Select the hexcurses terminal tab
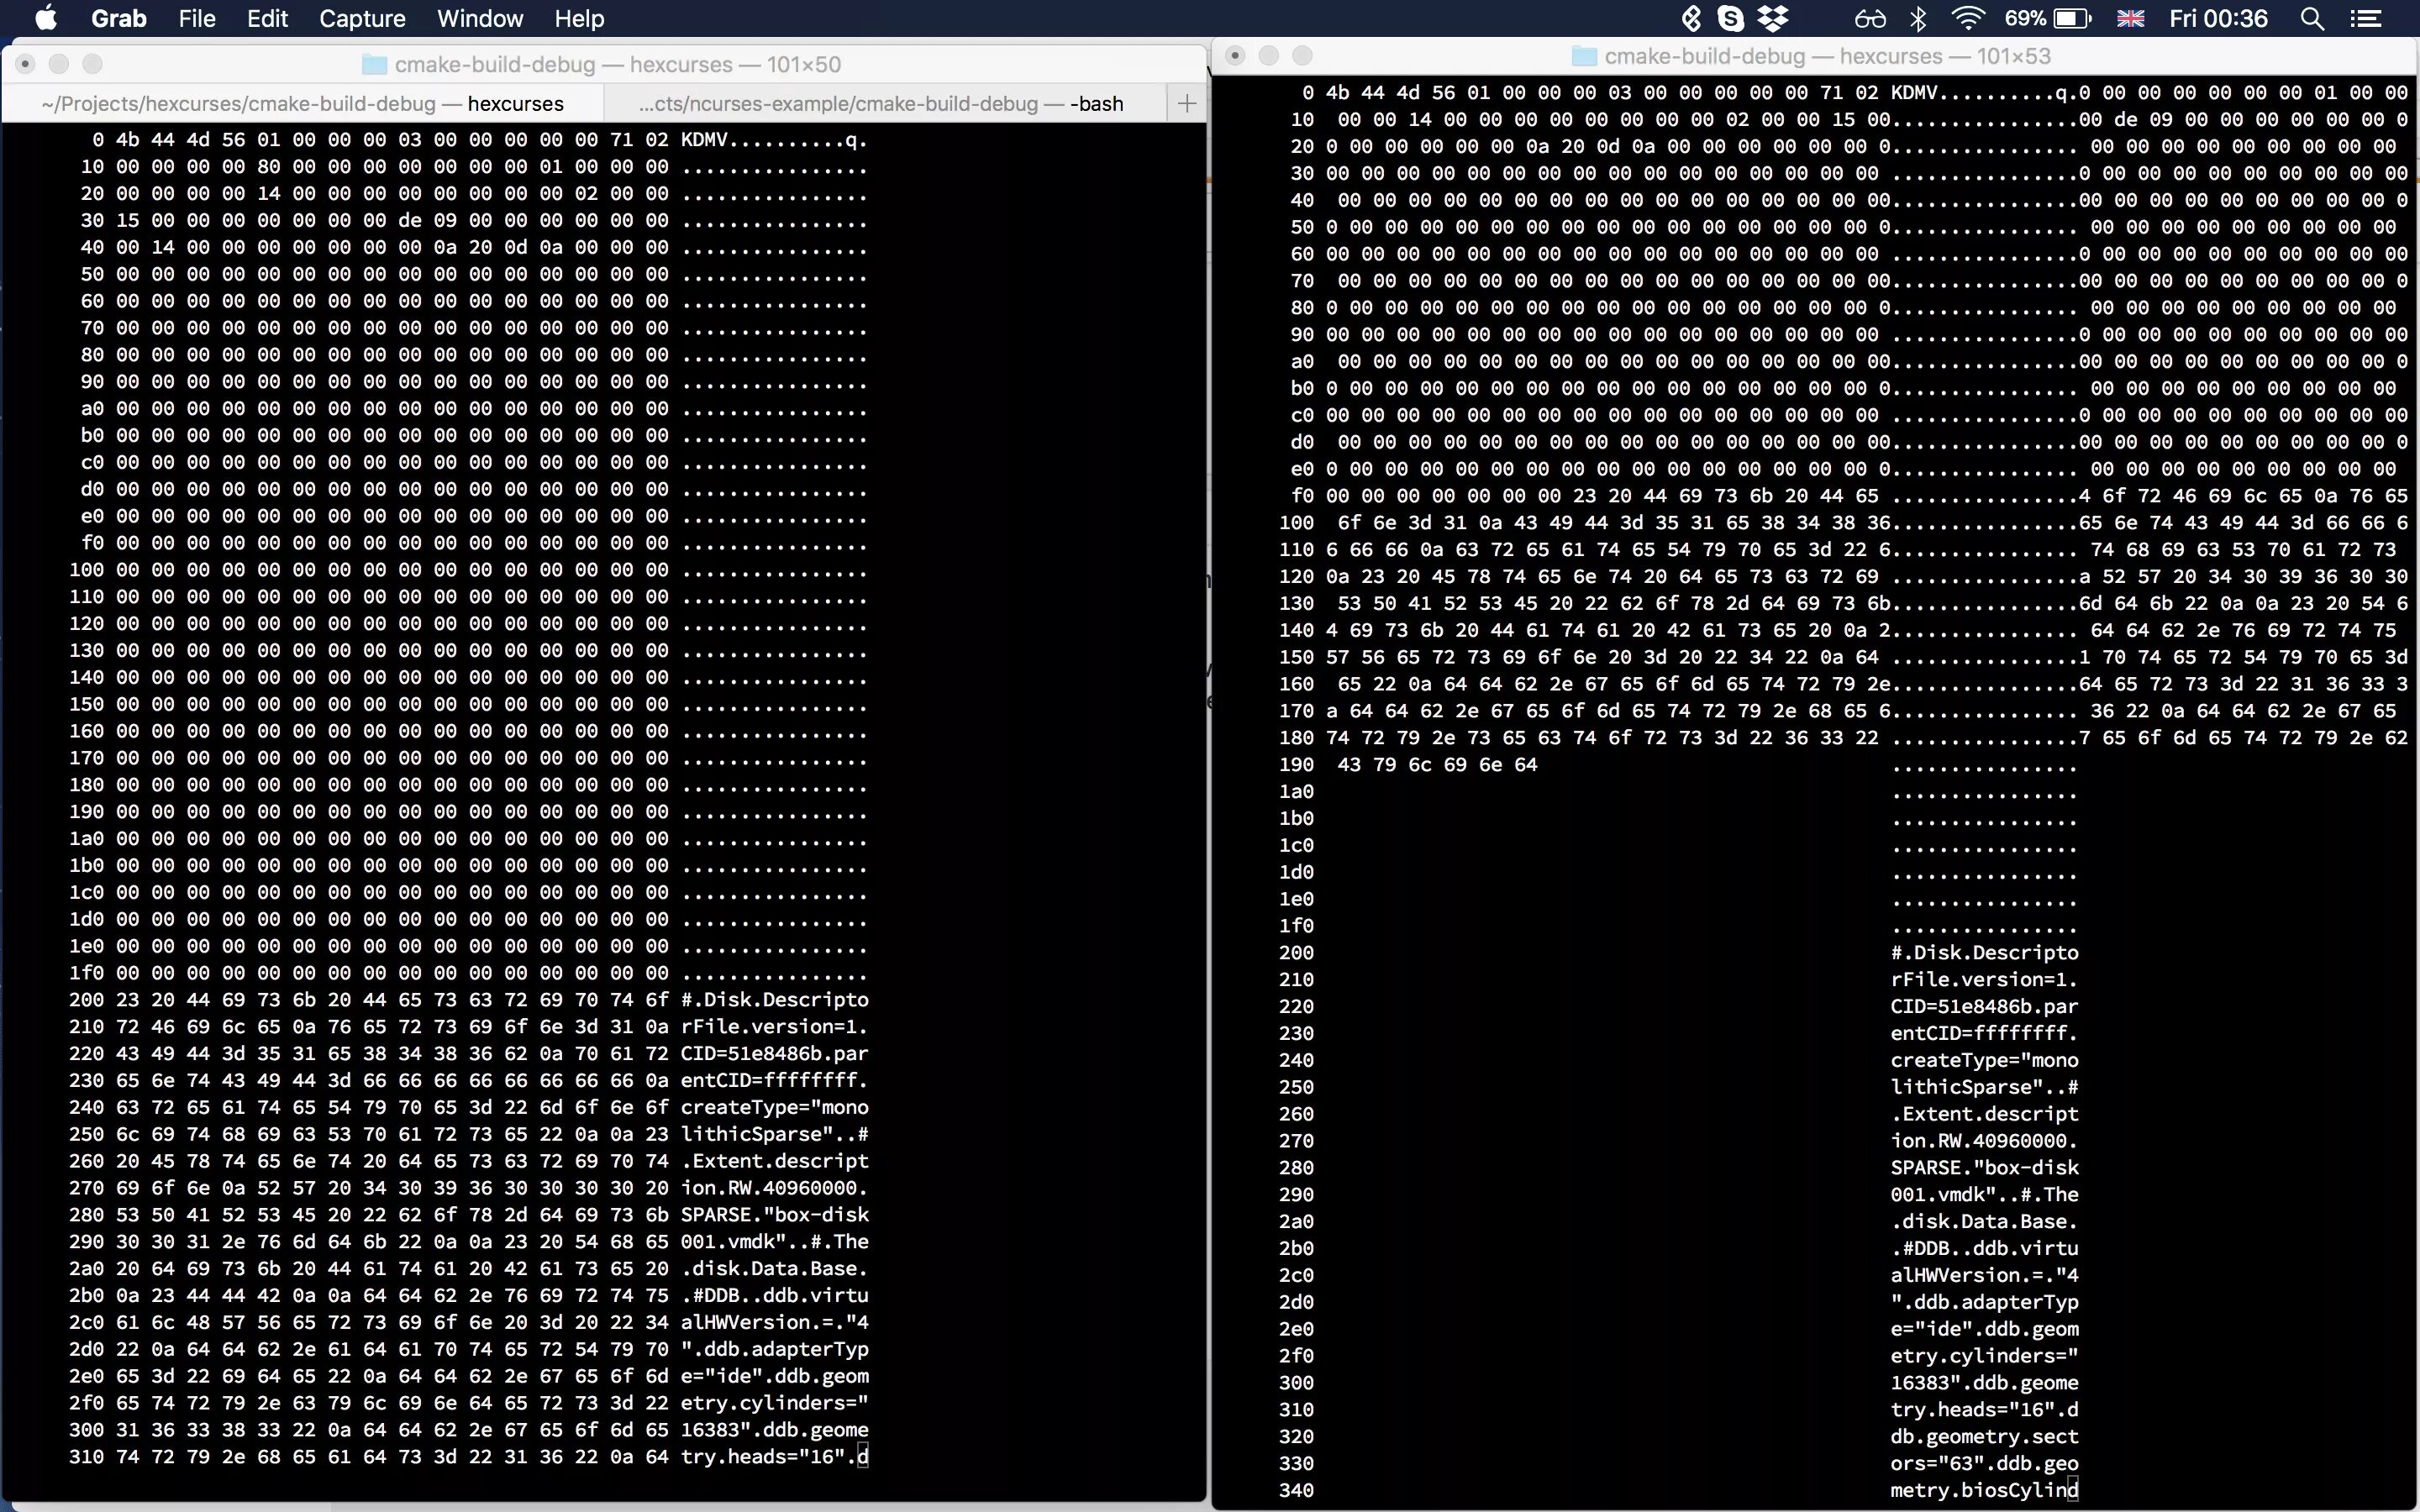This screenshot has height=1512, width=2420. (302, 104)
